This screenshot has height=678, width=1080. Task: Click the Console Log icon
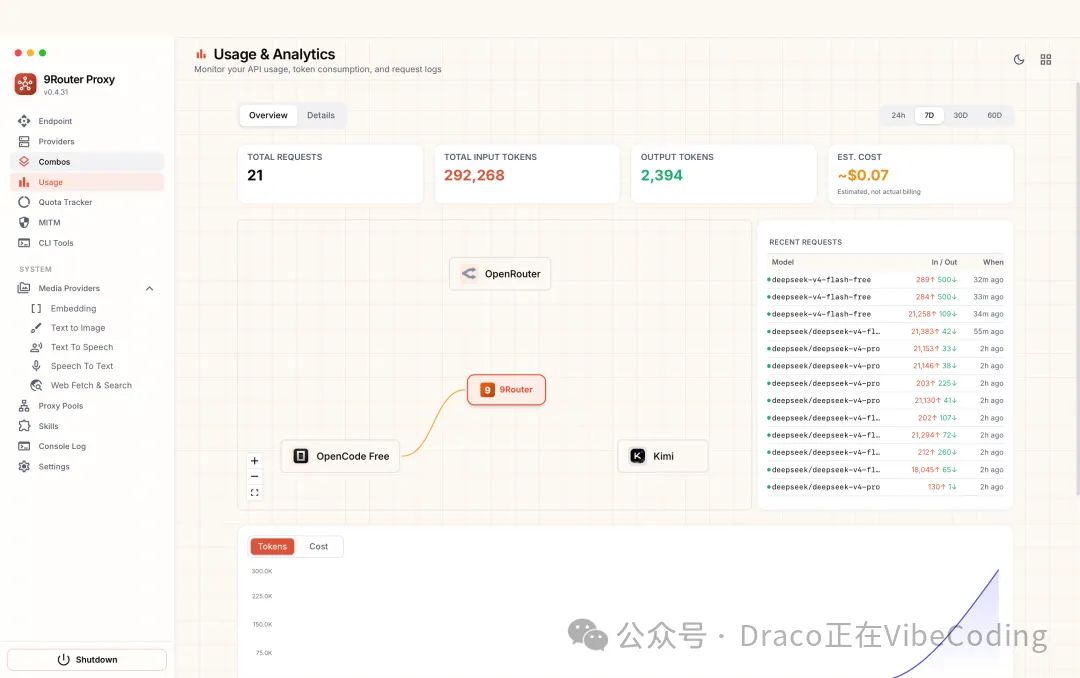click(24, 446)
